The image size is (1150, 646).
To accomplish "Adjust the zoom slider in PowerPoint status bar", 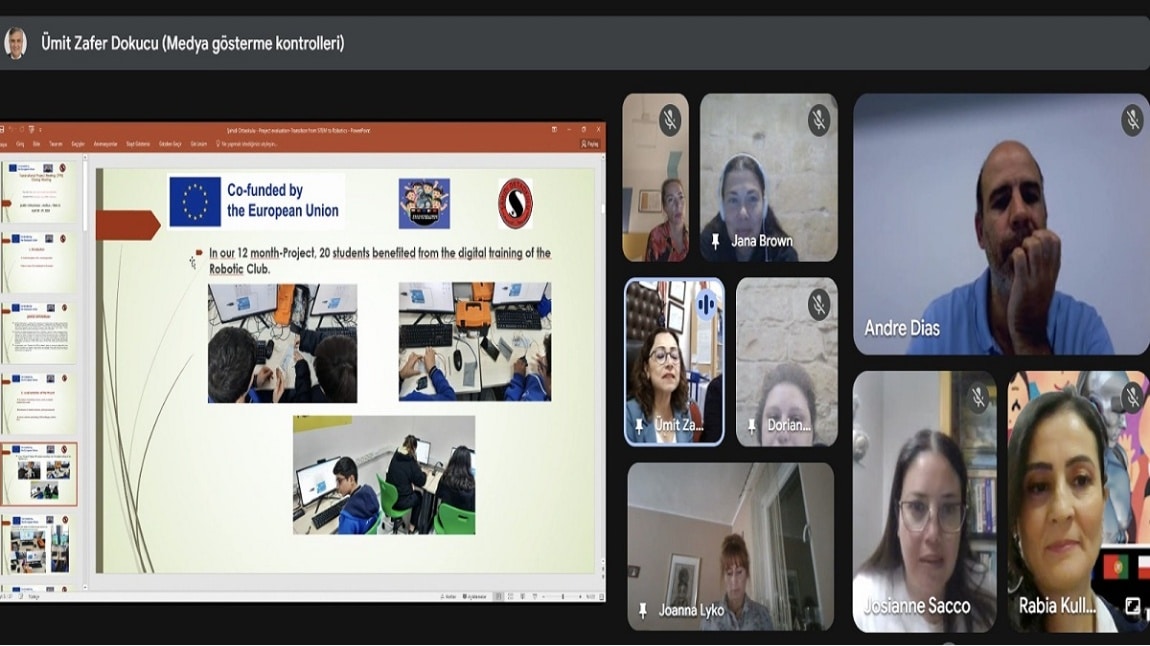I will (x=563, y=597).
